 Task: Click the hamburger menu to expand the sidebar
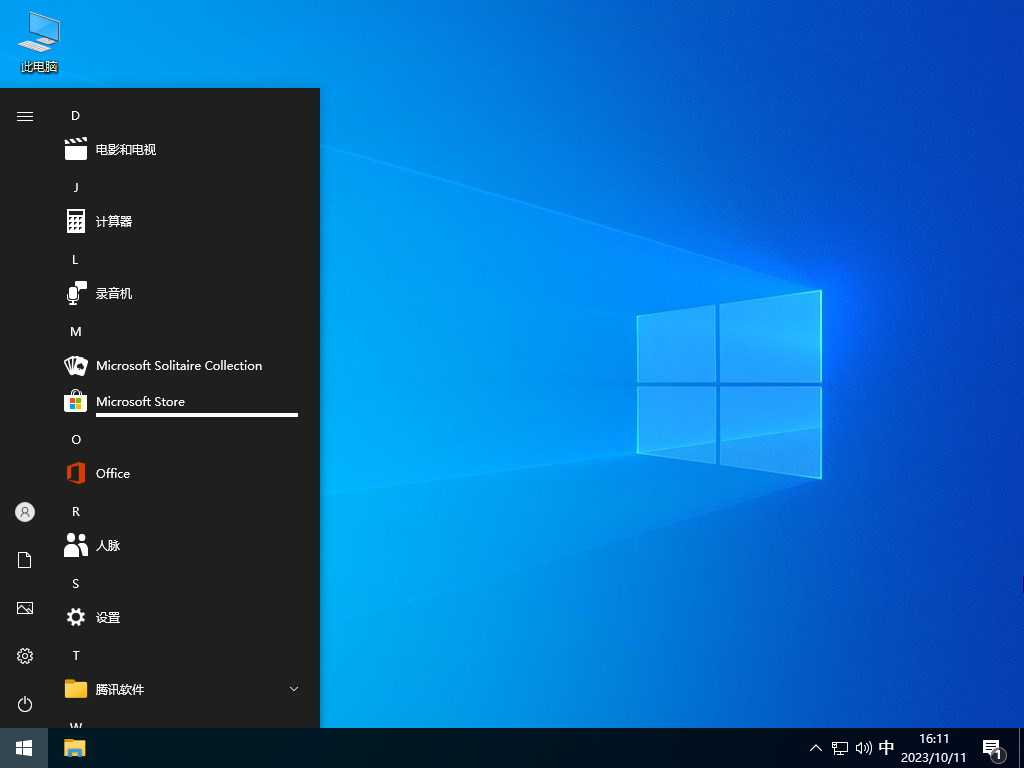24,116
